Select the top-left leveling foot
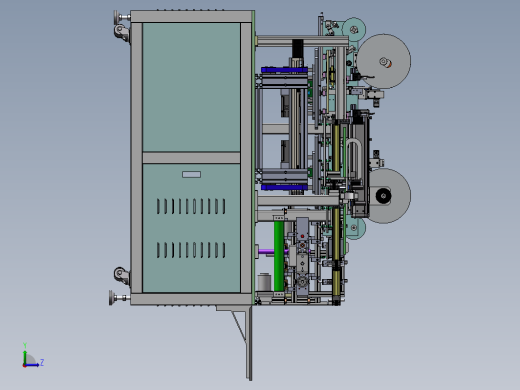The width and height of the screenshot is (520, 390). [x=121, y=16]
